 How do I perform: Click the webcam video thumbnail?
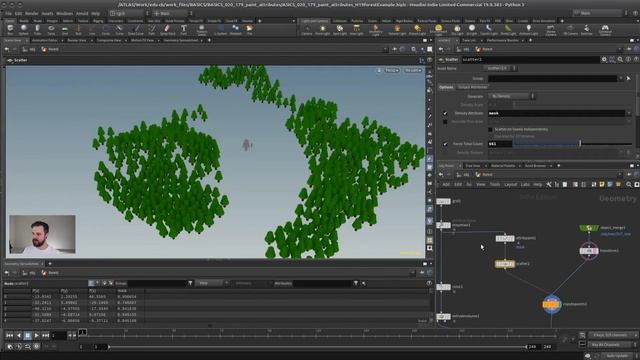point(42,234)
